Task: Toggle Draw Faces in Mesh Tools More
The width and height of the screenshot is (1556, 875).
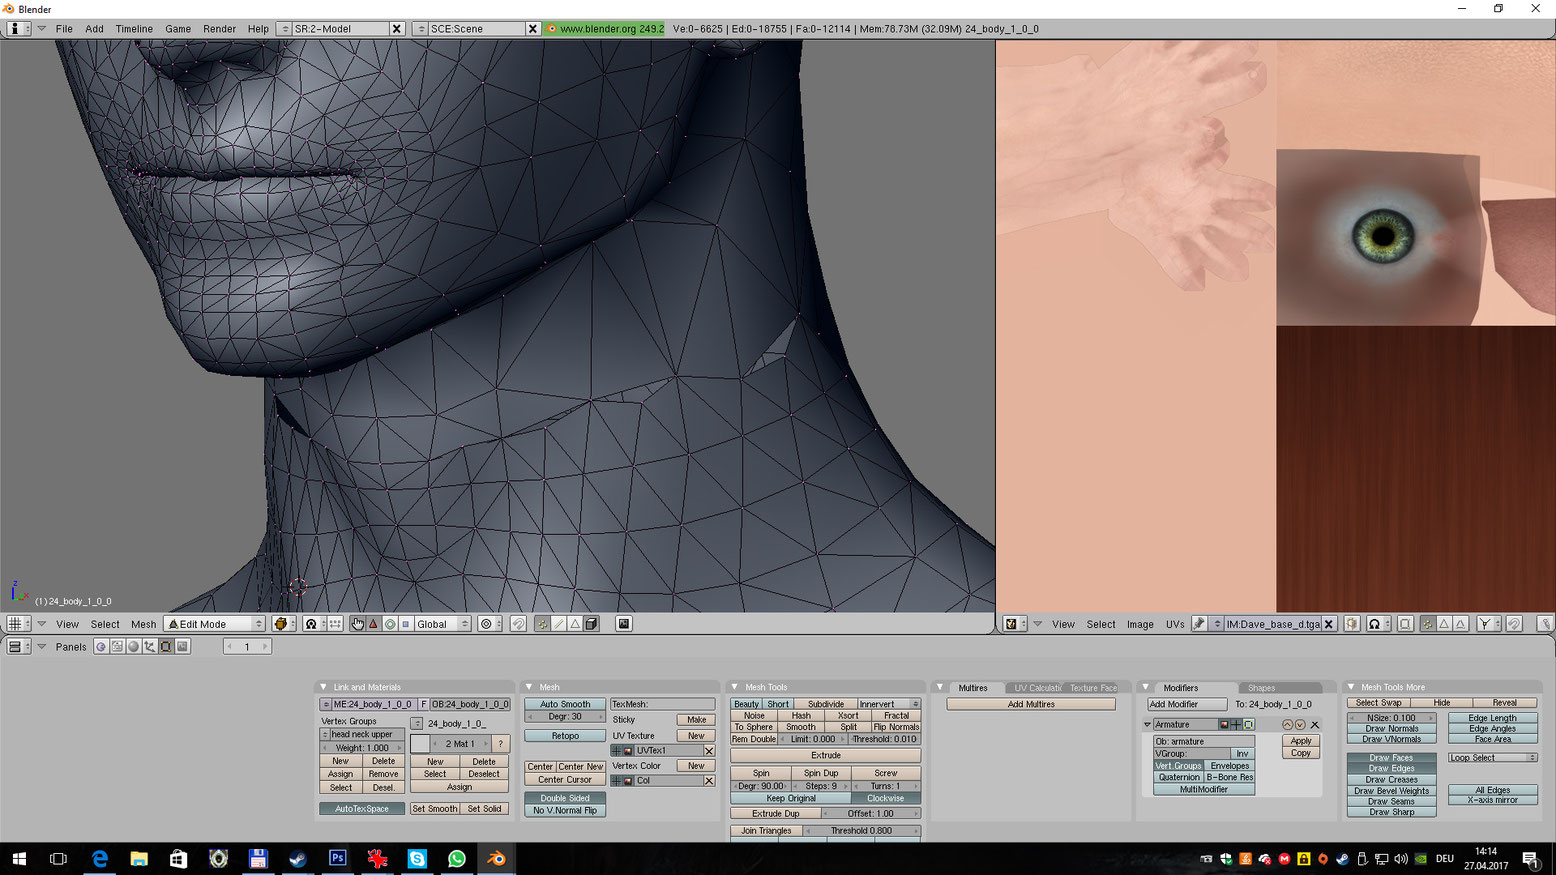Action: tap(1390, 758)
